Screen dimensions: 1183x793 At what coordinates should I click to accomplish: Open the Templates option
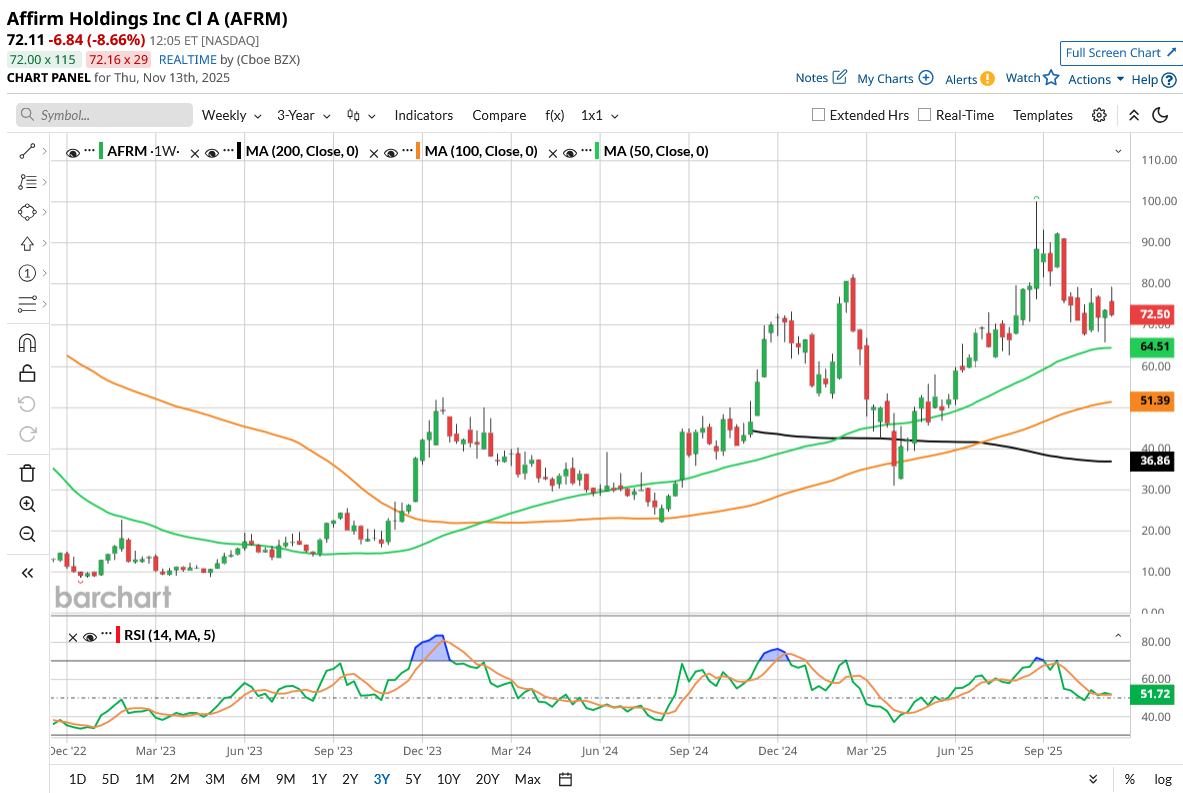tap(1042, 115)
